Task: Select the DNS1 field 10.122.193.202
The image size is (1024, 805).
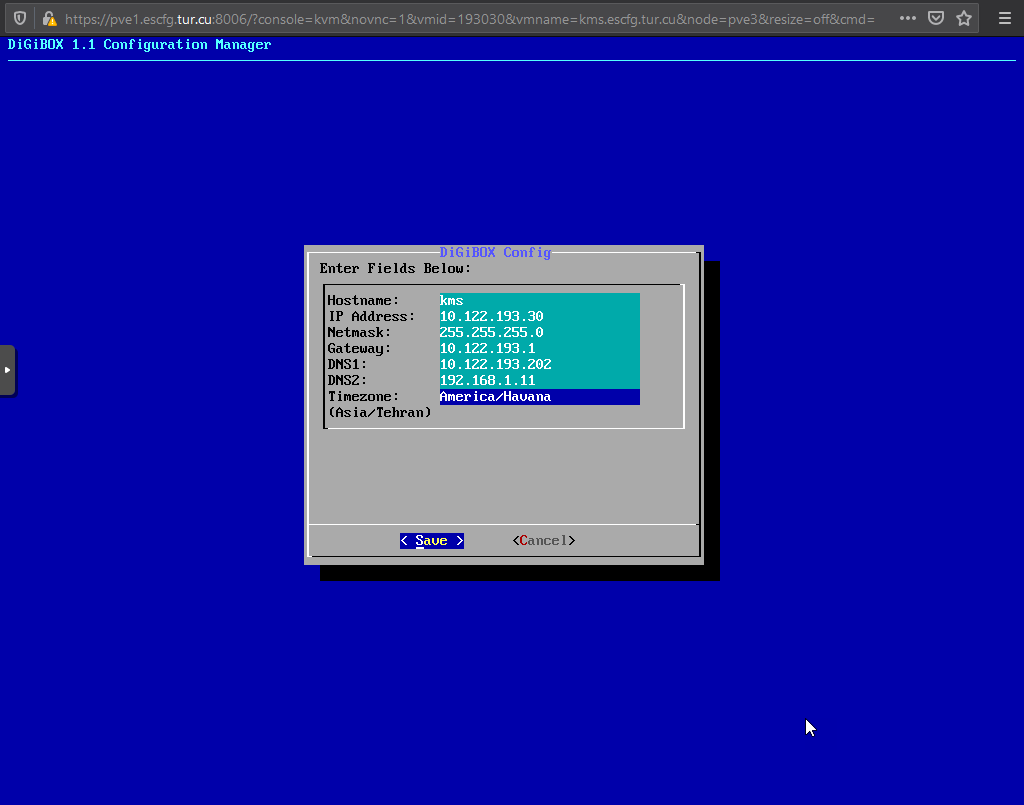Action: (x=539, y=364)
